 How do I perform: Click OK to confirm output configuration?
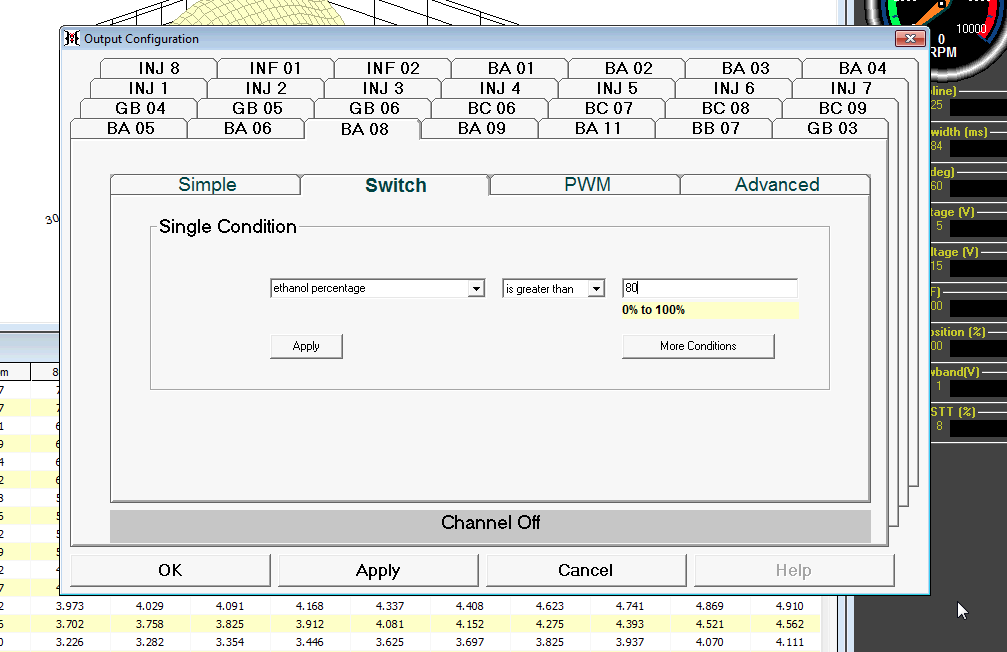point(170,570)
